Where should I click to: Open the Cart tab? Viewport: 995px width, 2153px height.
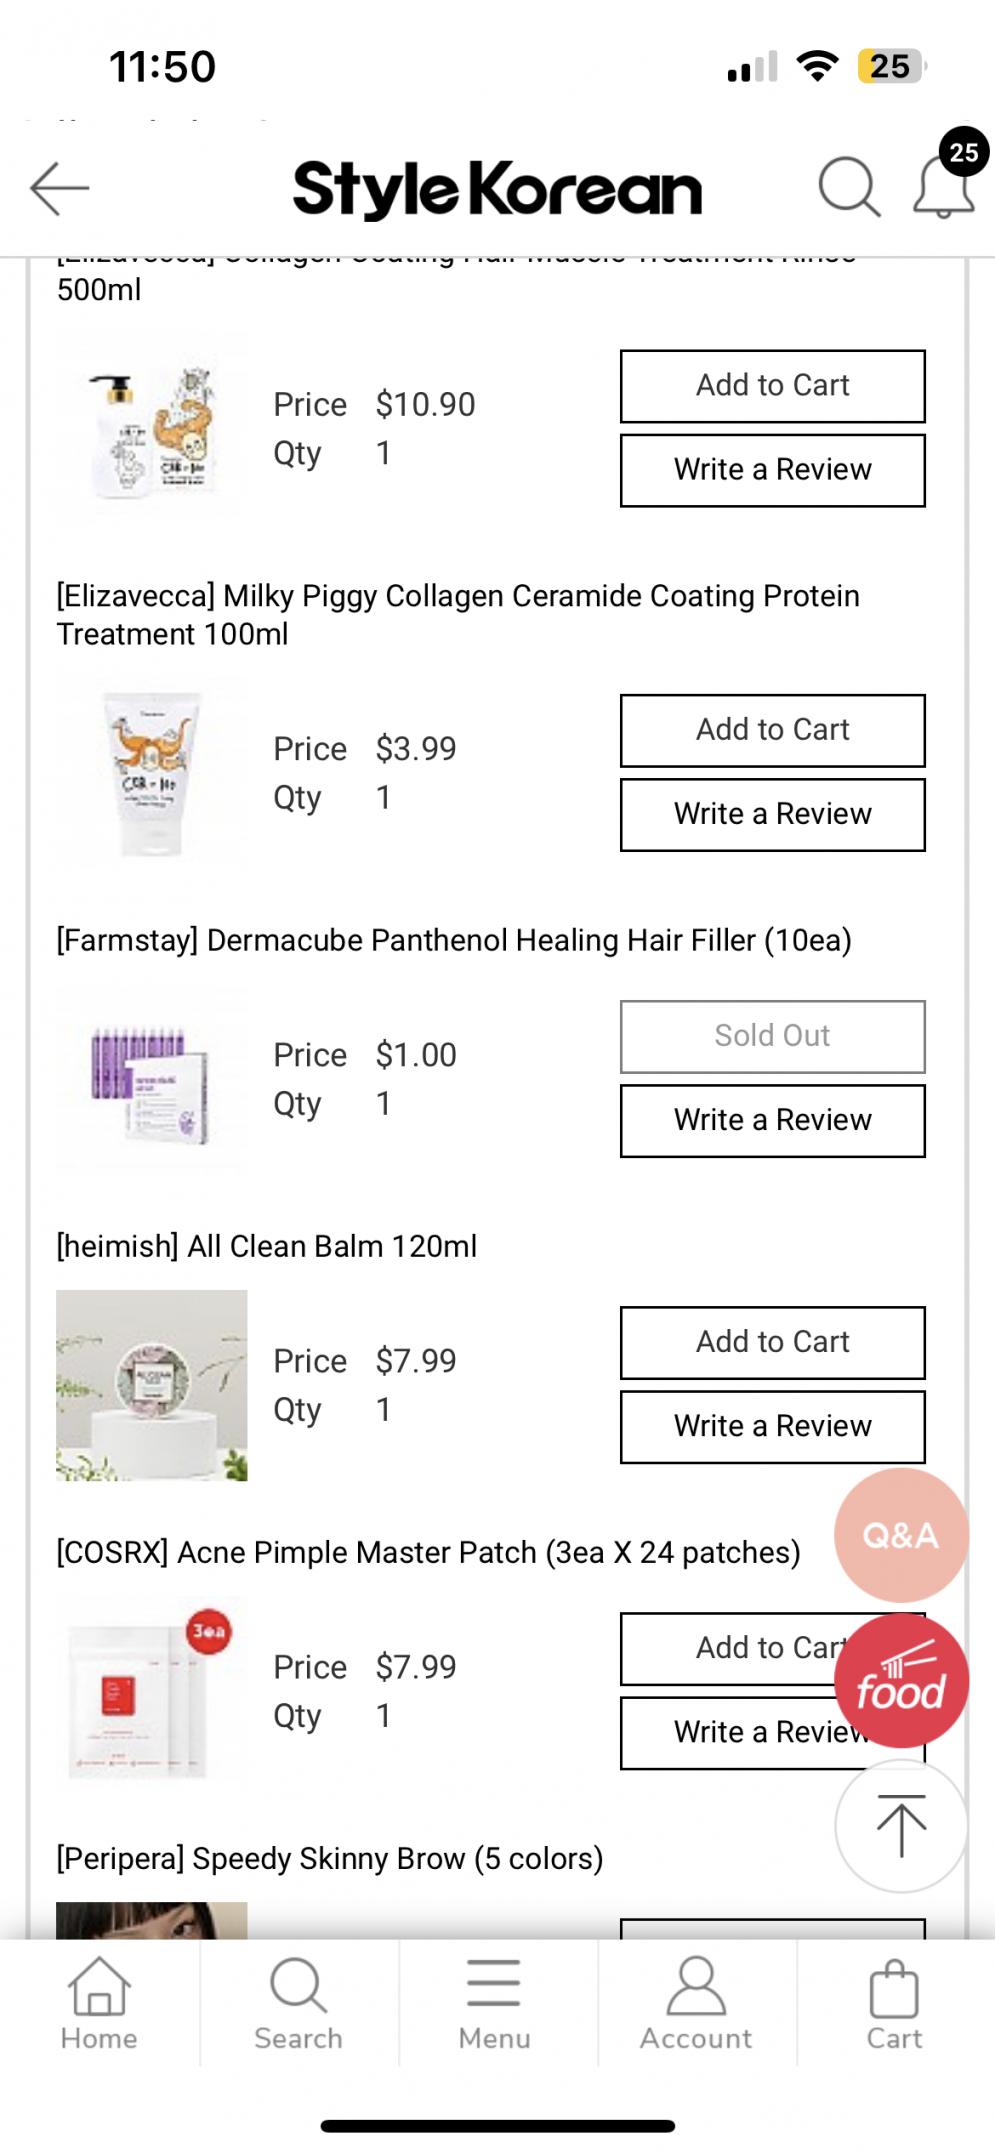click(894, 2004)
